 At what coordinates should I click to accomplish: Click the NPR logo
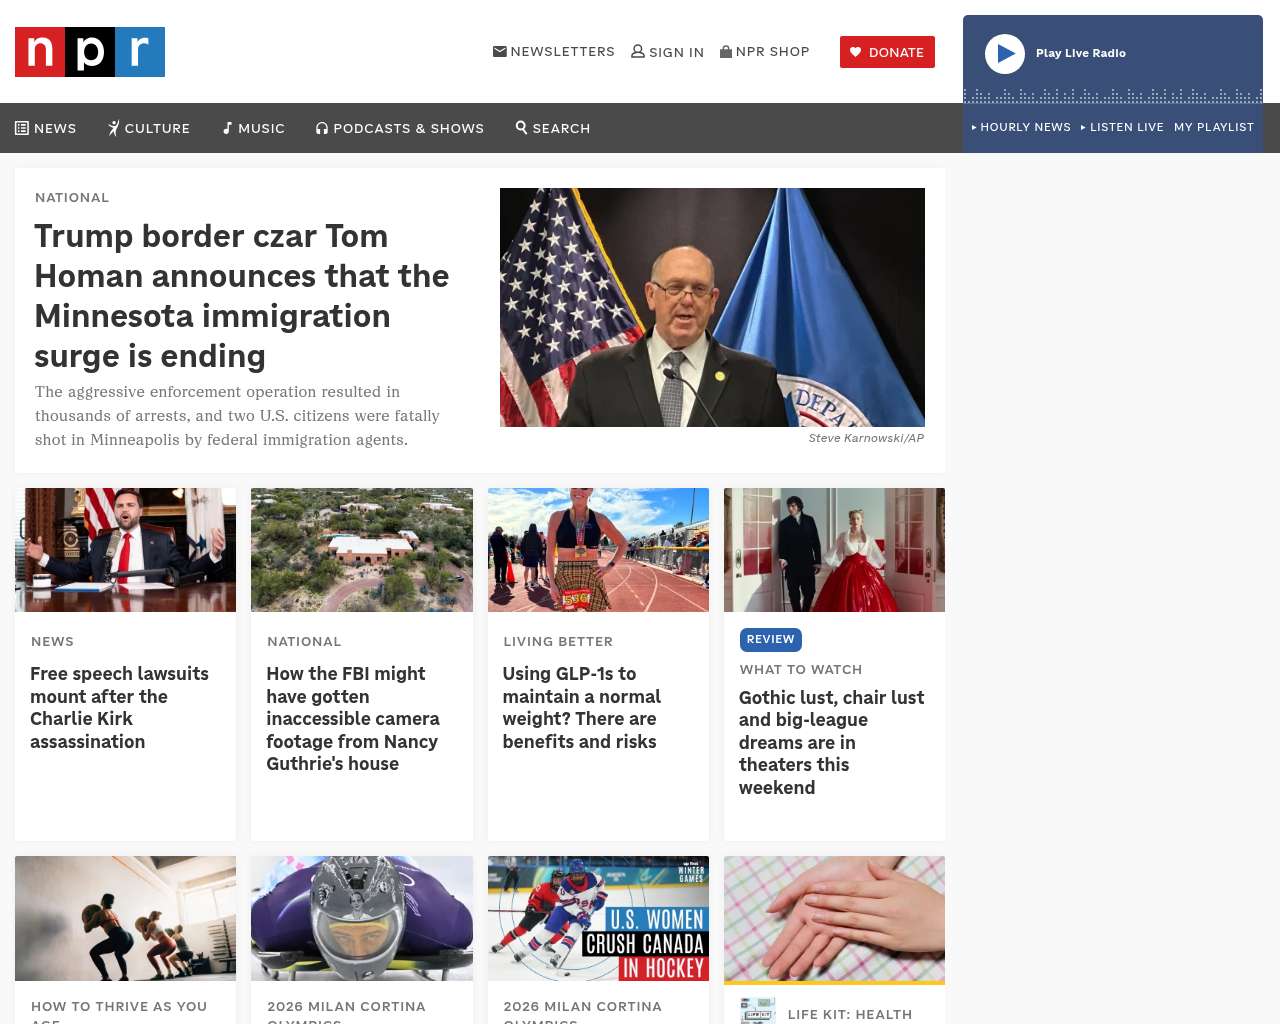pos(90,52)
